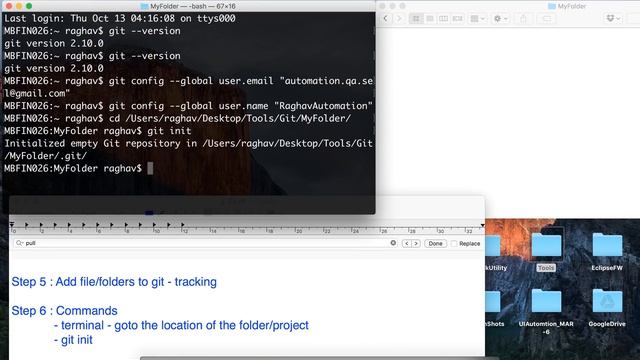
Task: Select tab stop at ruler position 2
Action: [x=41, y=224]
